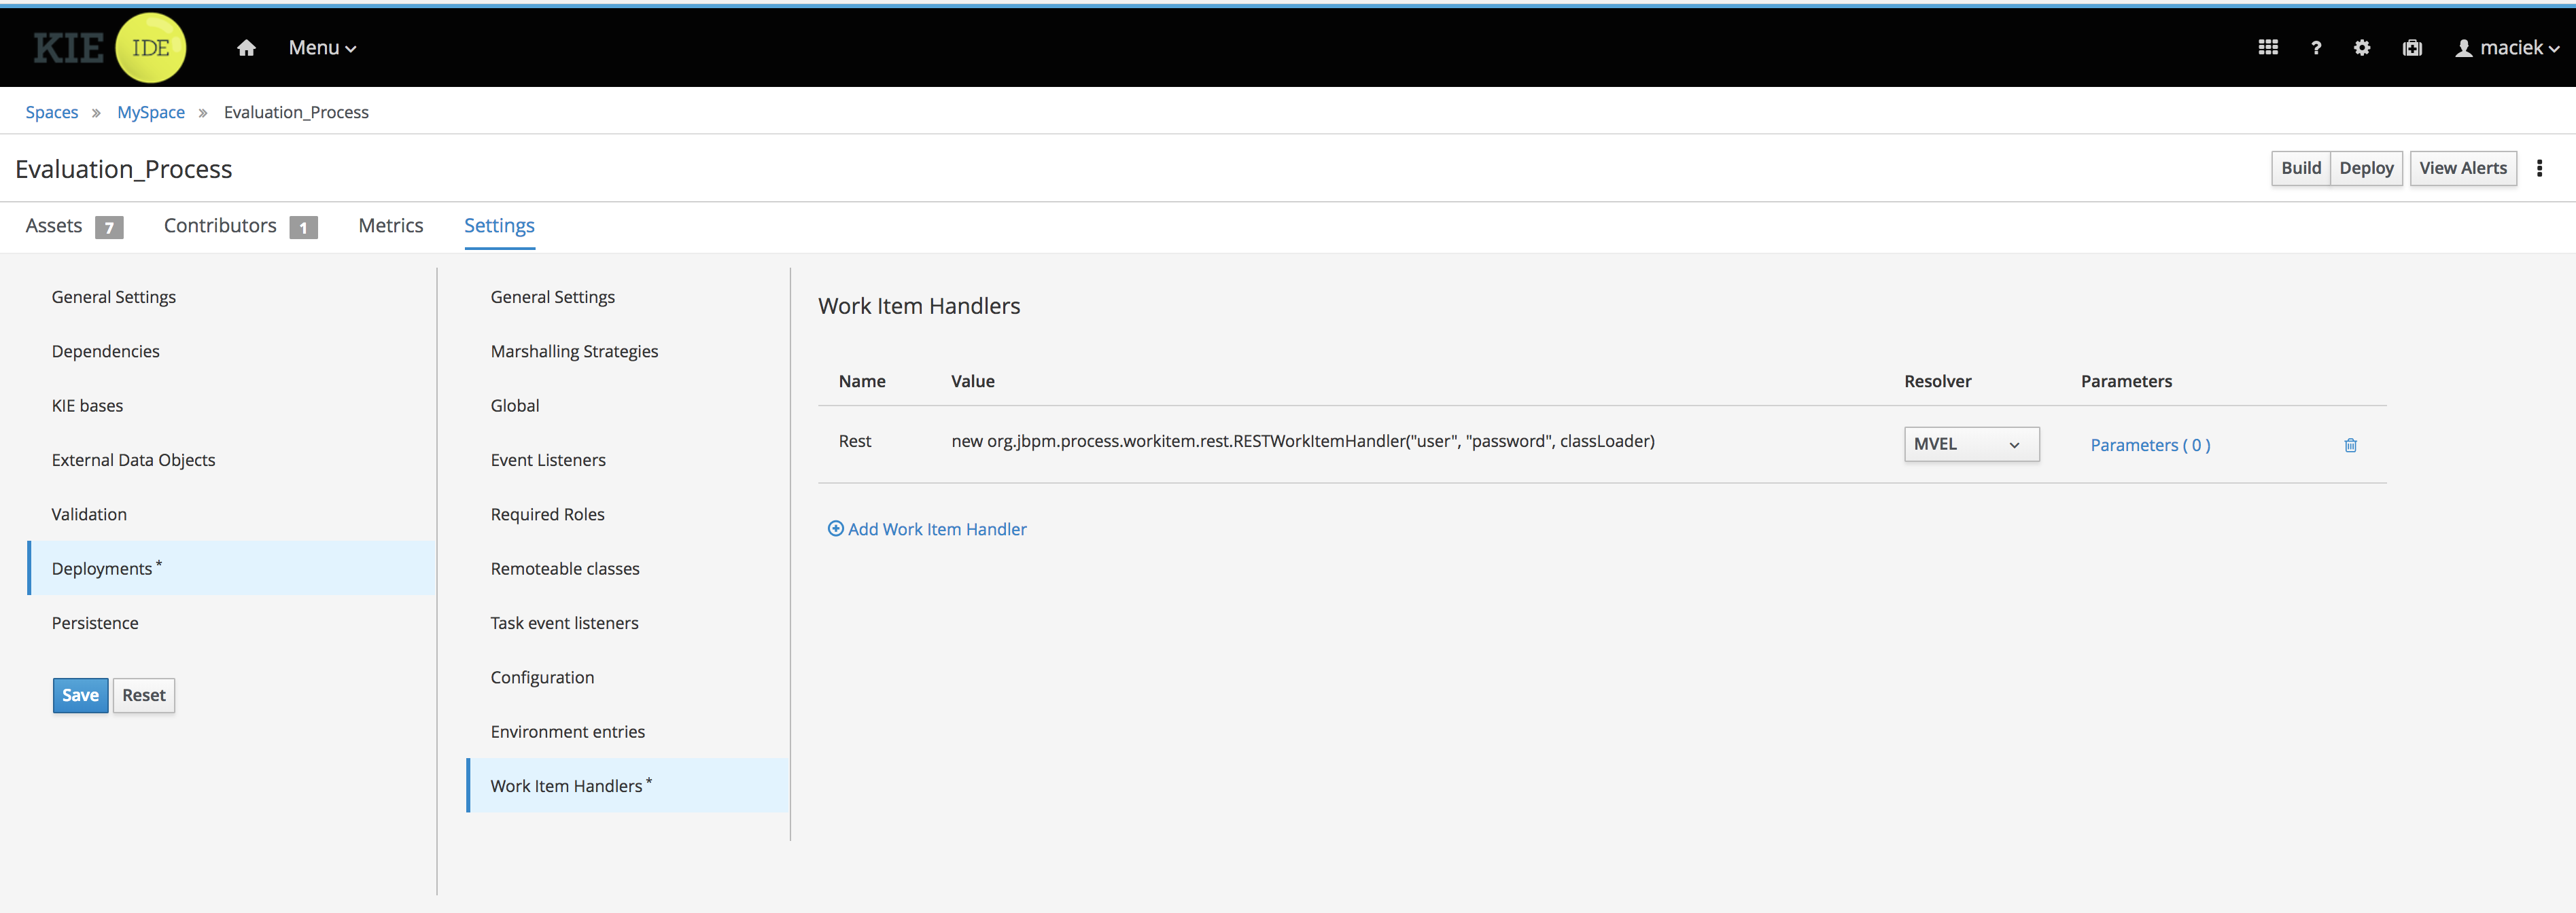Open the apps grid icon

click(x=2267, y=48)
